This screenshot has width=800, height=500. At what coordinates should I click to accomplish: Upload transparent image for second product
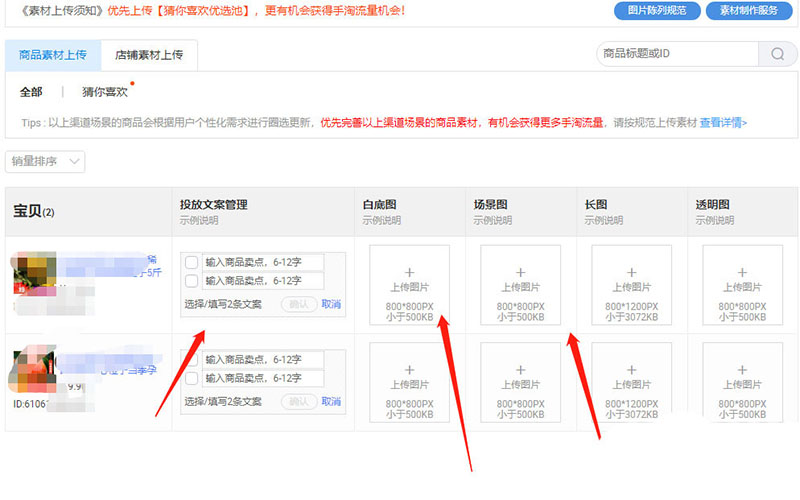click(742, 382)
